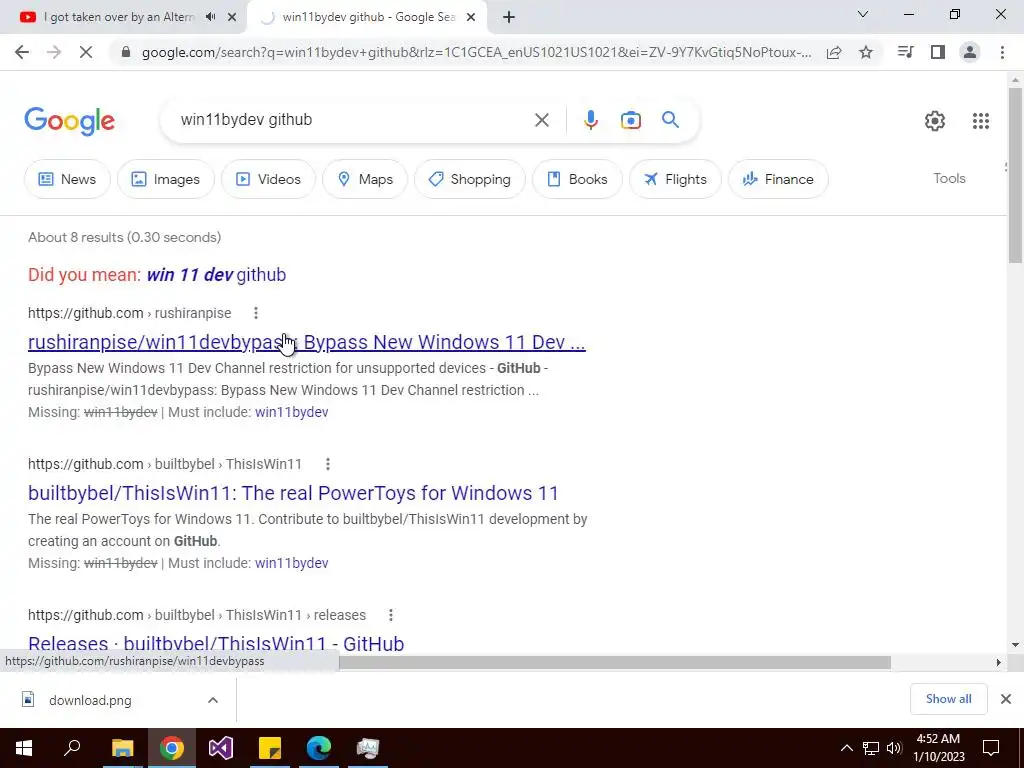Open options for builtbybel ThisIsWin11 result
1024x768 pixels.
tap(328, 464)
